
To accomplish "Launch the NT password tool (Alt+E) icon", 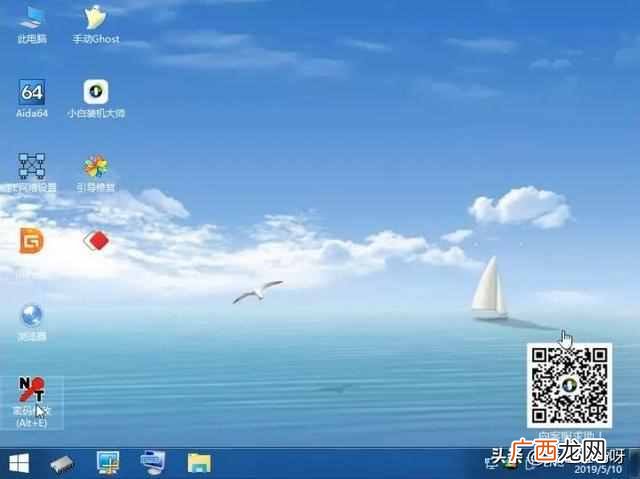I will click(32, 402).
